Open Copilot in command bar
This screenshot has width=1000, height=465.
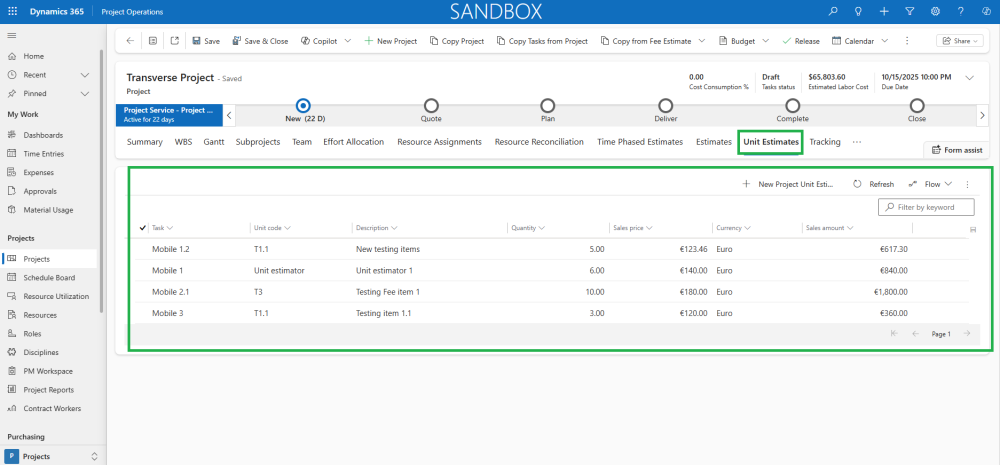320,41
